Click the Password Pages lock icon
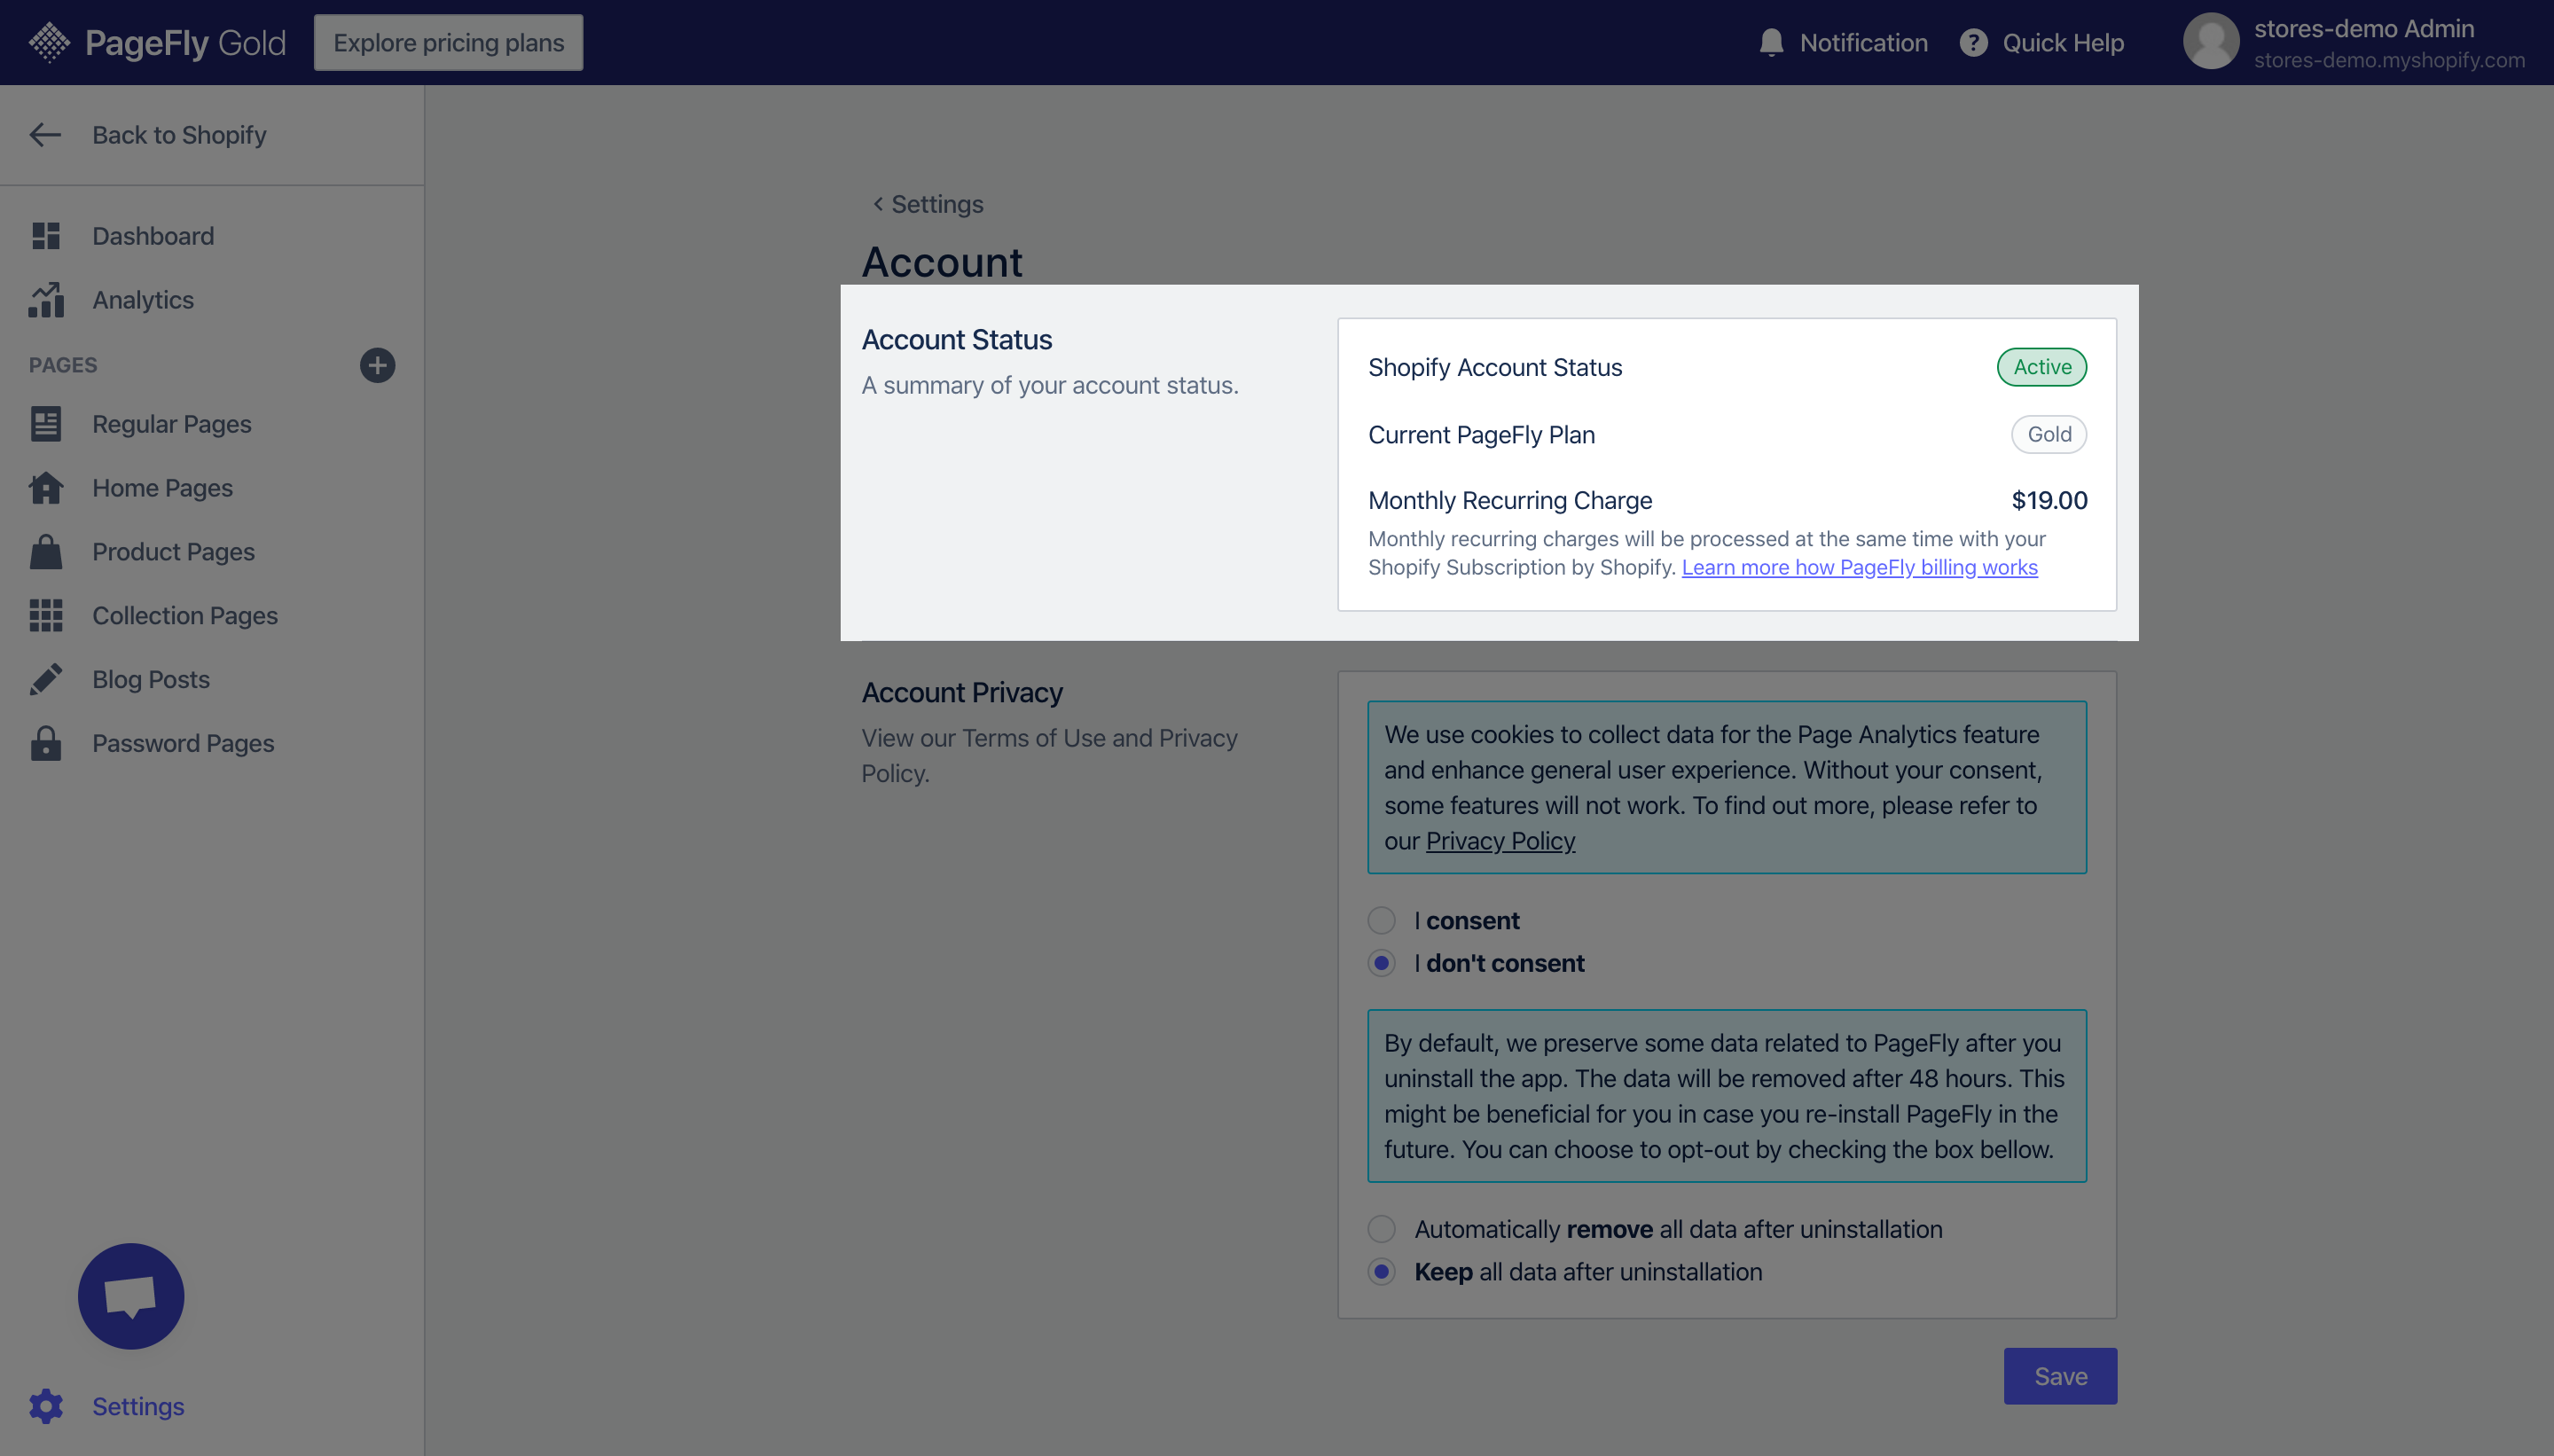The height and width of the screenshot is (1456, 2554). pyautogui.click(x=46, y=744)
